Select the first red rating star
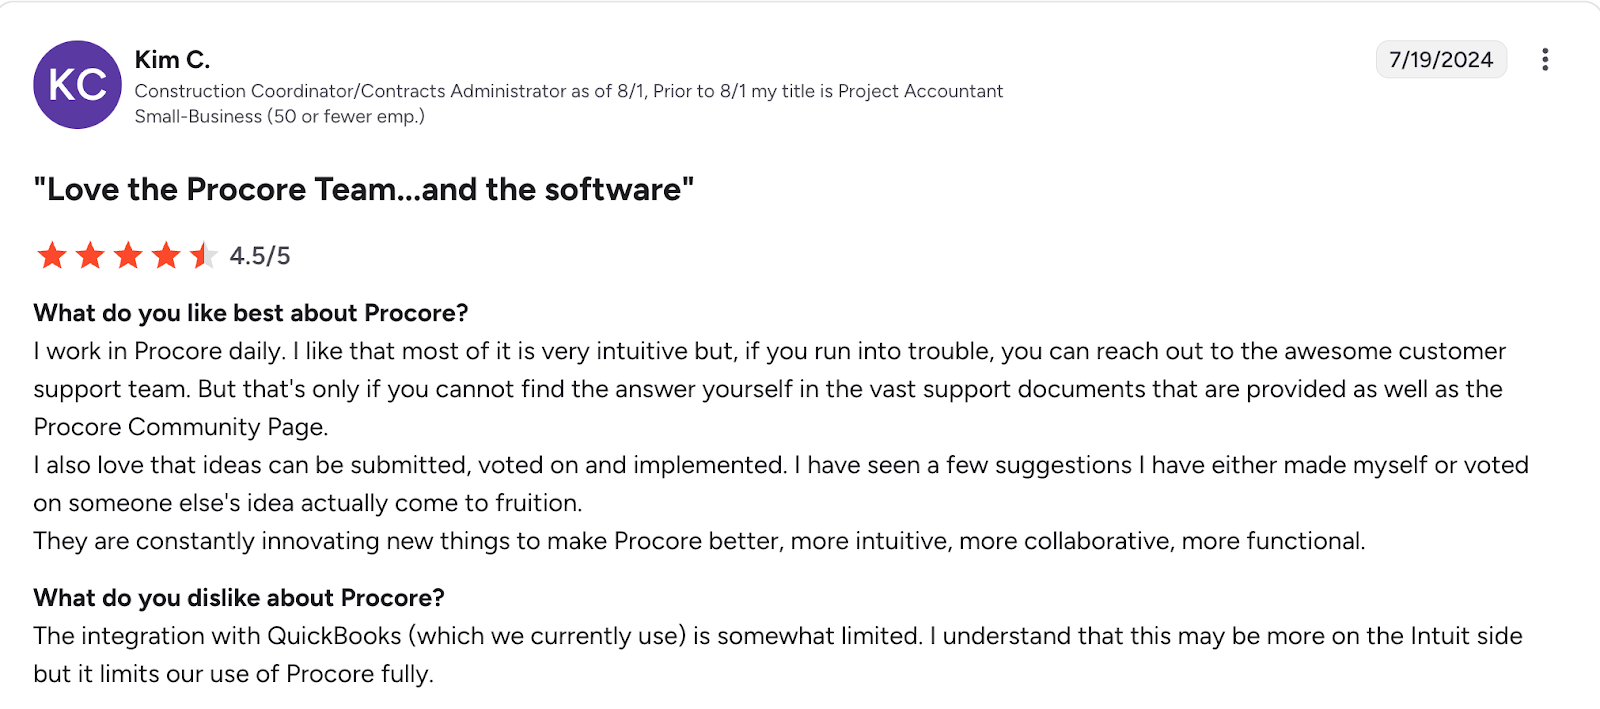 [51, 256]
